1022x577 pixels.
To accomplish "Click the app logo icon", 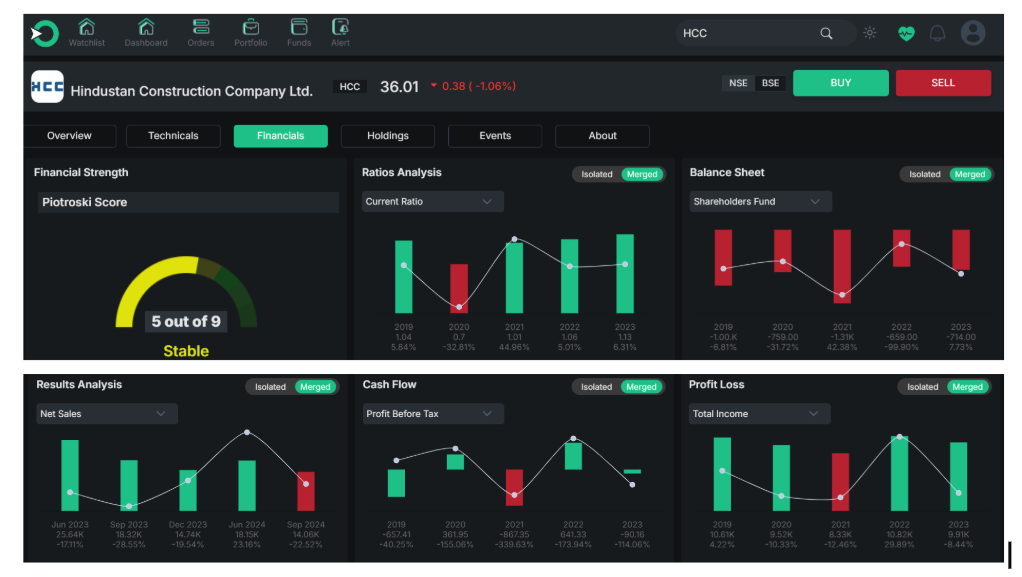I will (44, 33).
